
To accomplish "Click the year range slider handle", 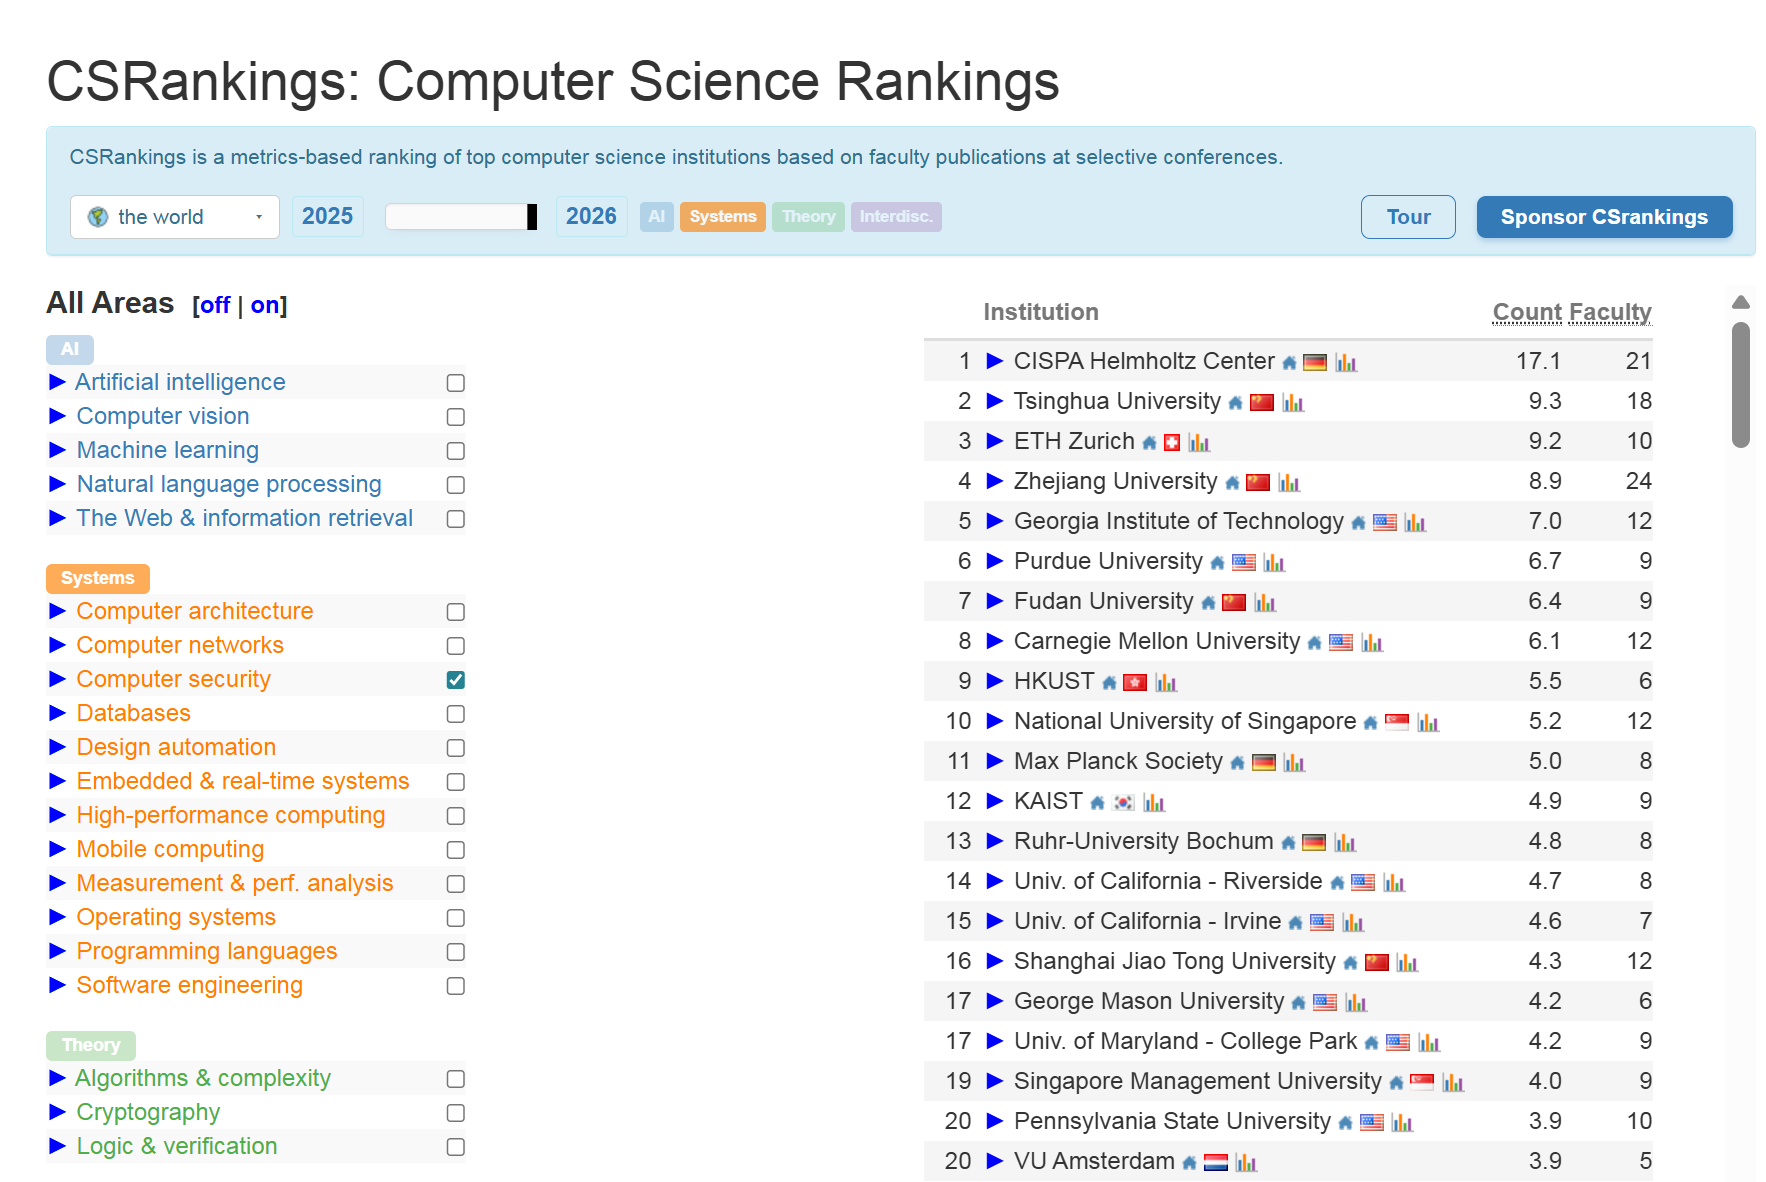I will coord(532,217).
